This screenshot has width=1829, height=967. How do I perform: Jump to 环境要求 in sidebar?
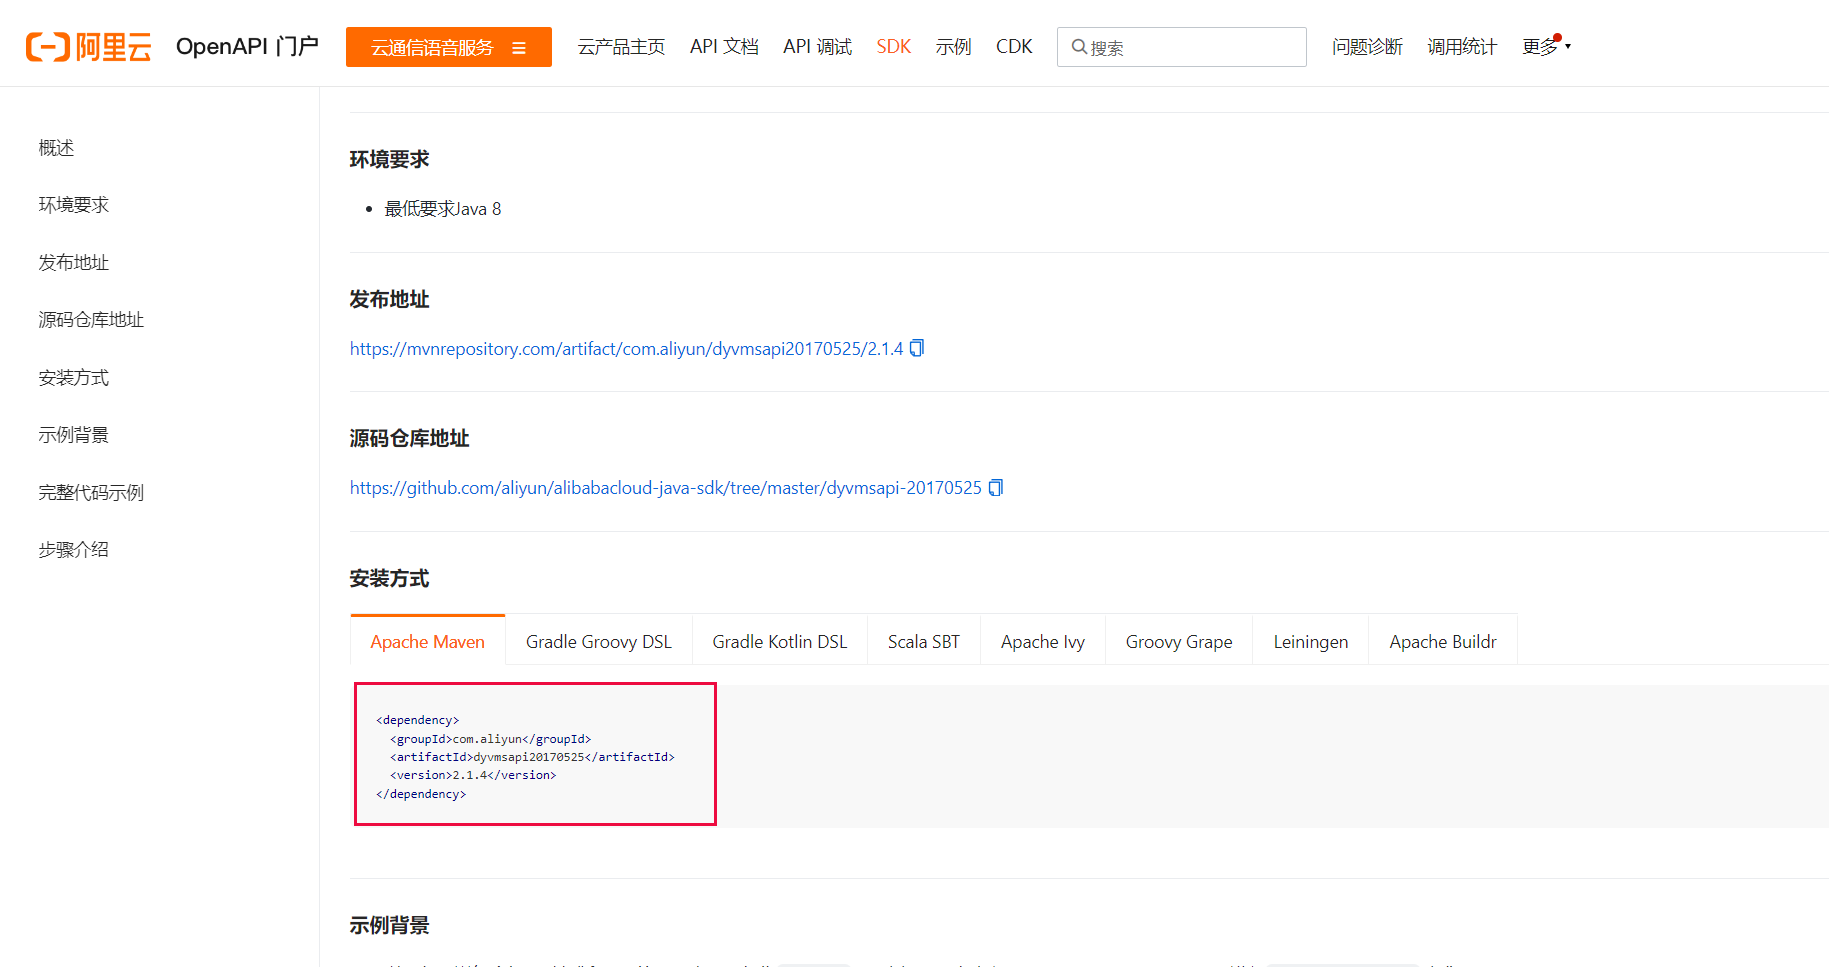coord(74,205)
